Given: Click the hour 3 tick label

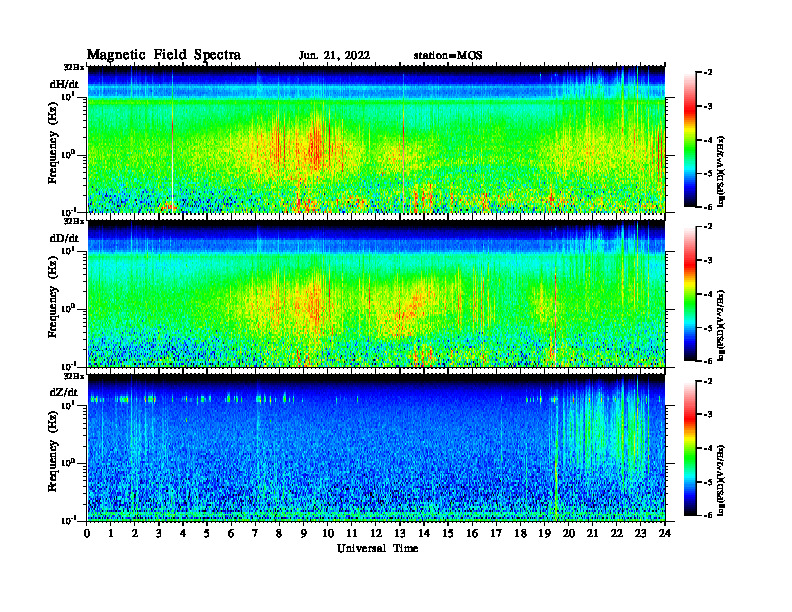Looking at the screenshot, I should 159,533.
